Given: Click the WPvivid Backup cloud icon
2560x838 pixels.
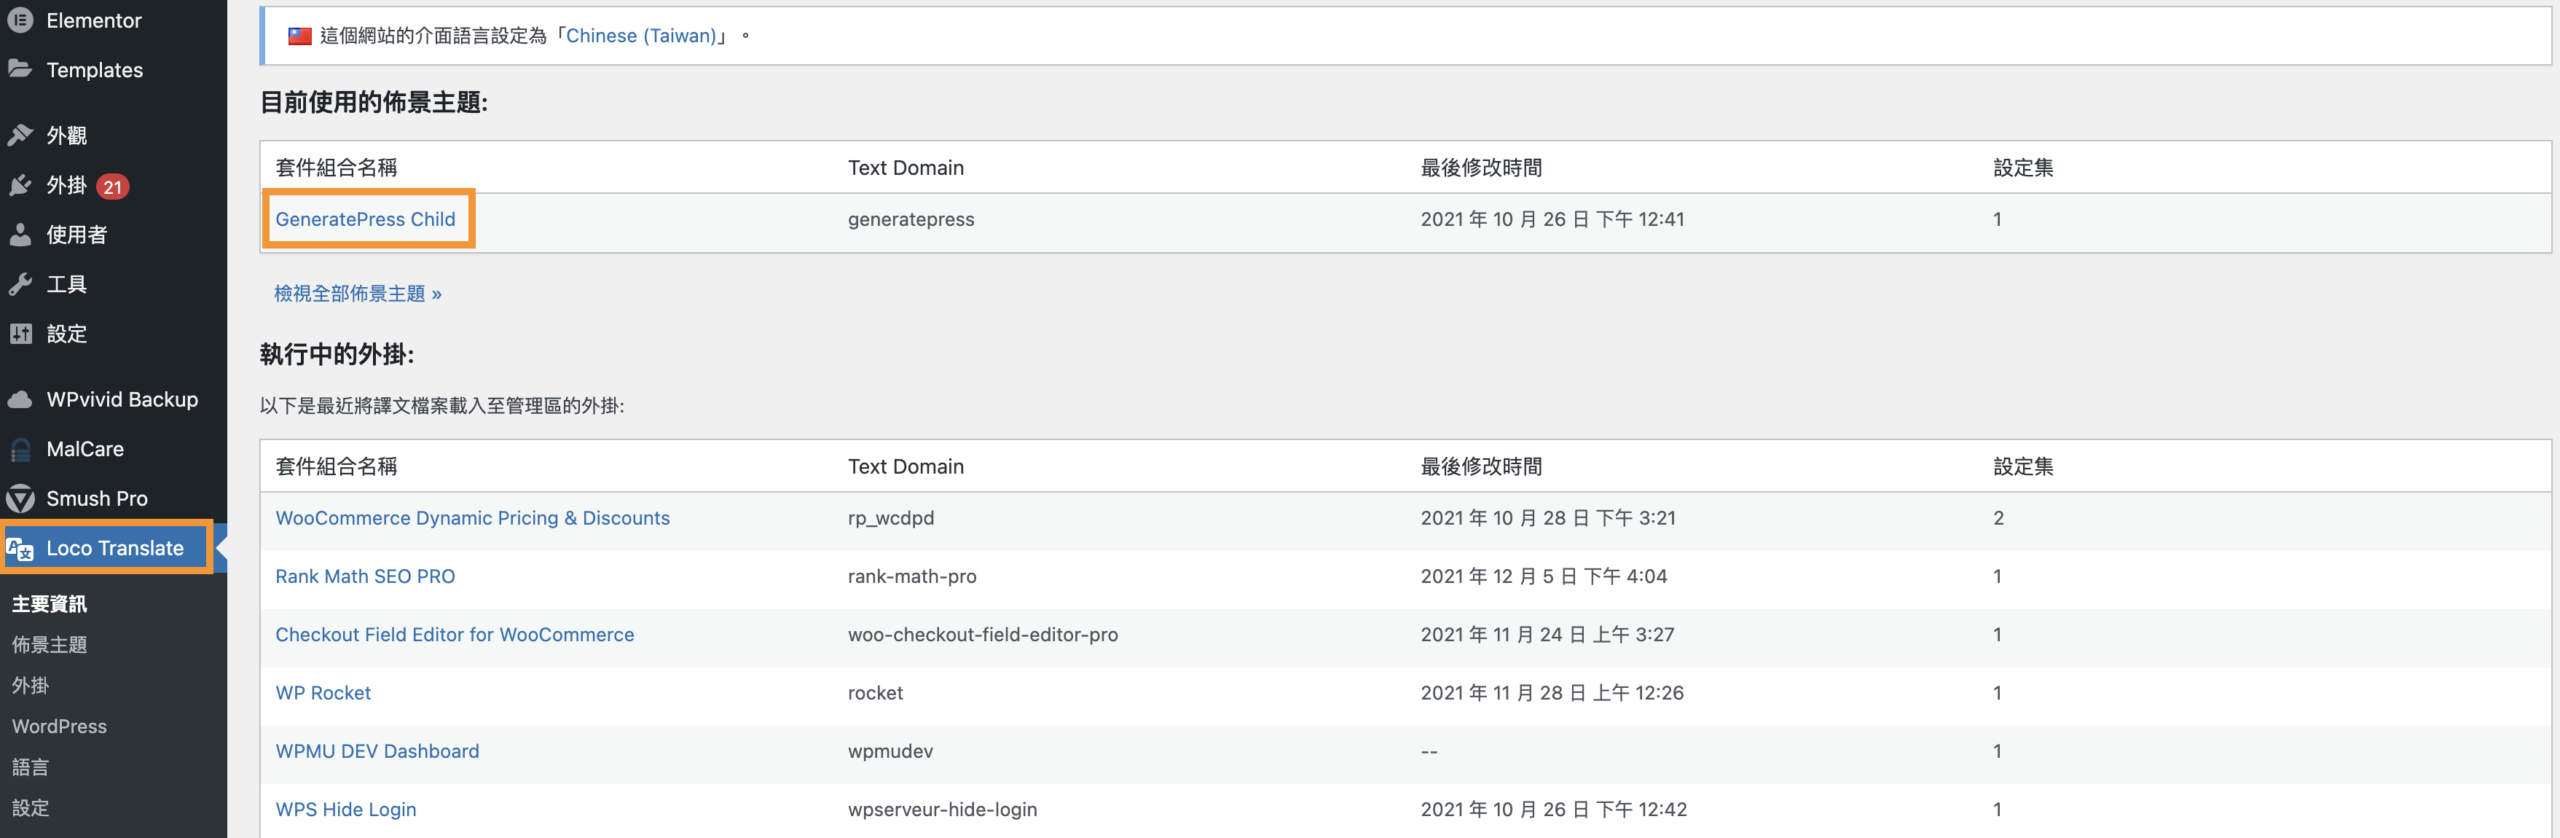Looking at the screenshot, I should pos(20,400).
